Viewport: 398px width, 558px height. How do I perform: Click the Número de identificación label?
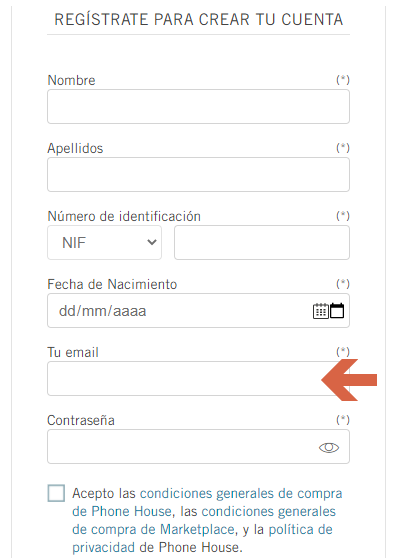(124, 216)
